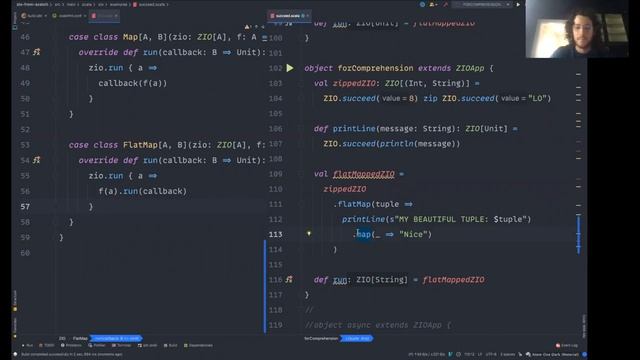Click the top toolbar Run play button
Viewport: 640px width, 360px height.
(518, 4)
